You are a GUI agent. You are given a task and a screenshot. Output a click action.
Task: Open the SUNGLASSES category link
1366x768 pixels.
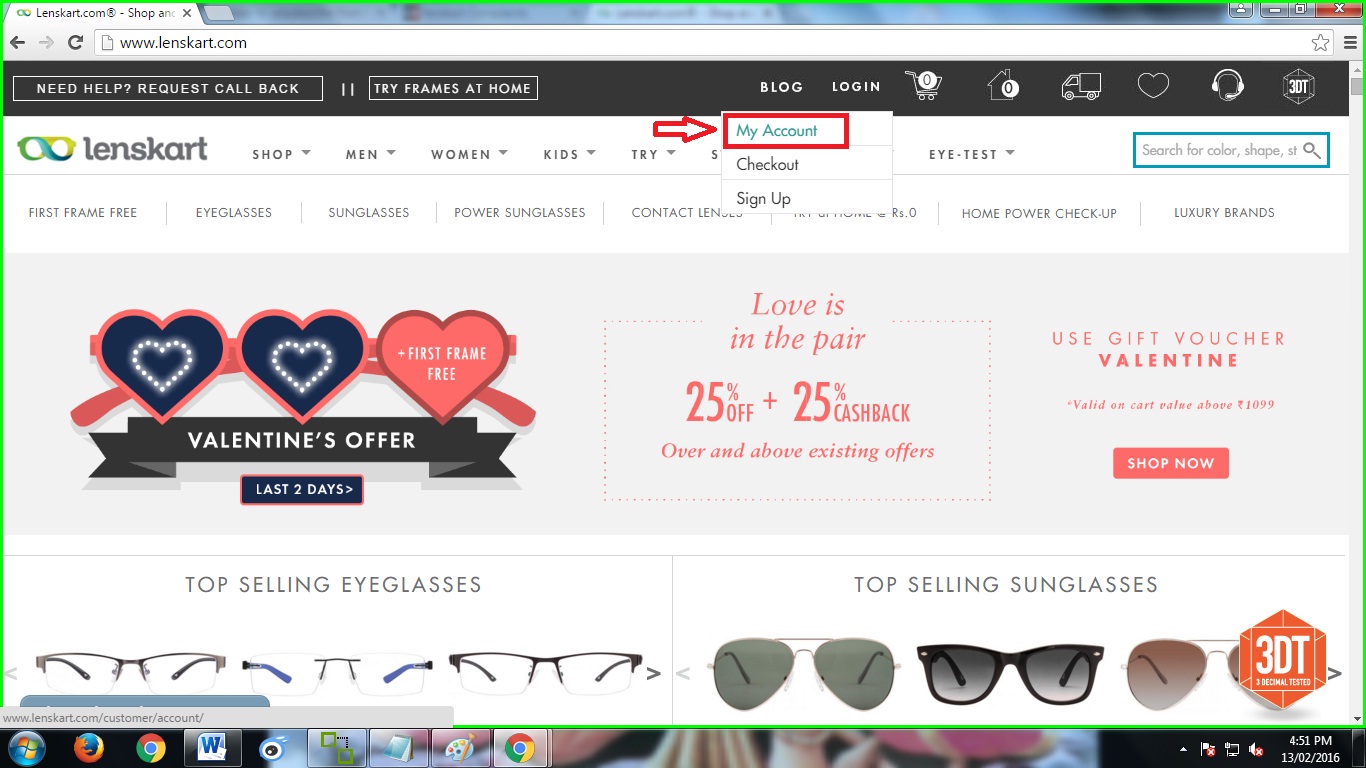(x=369, y=213)
